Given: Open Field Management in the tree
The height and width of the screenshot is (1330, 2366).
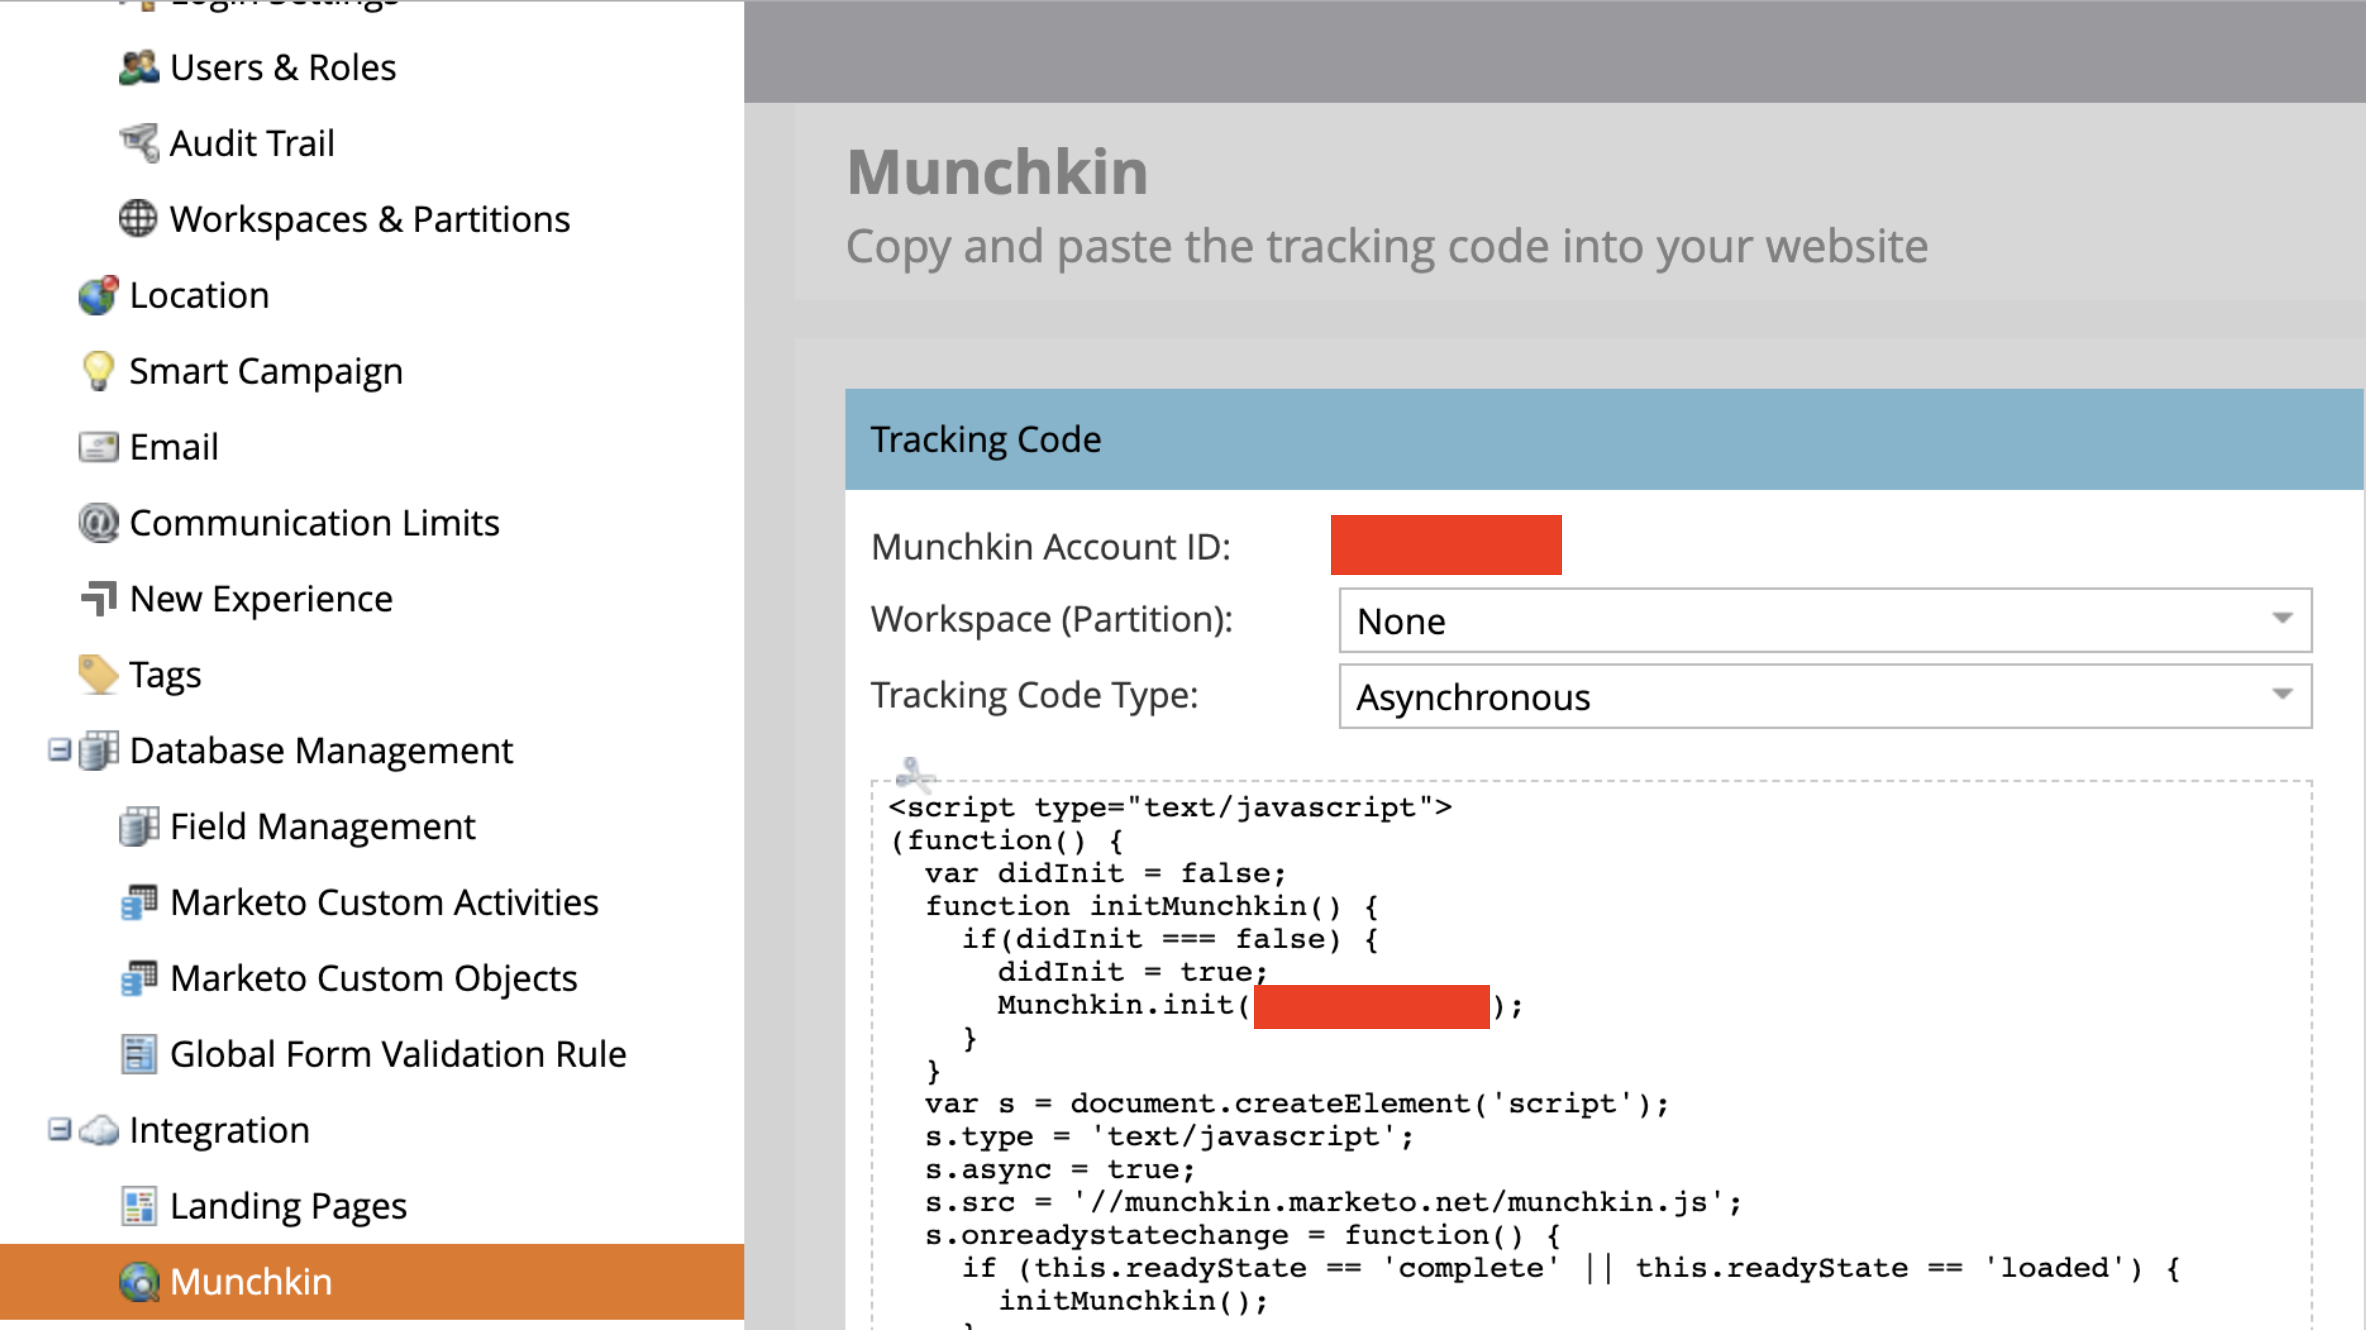Looking at the screenshot, I should pyautogui.click(x=322, y=826).
